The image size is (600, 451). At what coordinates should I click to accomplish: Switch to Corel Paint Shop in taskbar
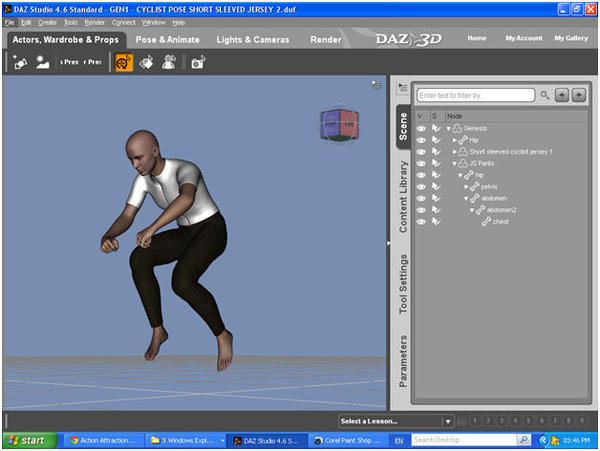347,440
